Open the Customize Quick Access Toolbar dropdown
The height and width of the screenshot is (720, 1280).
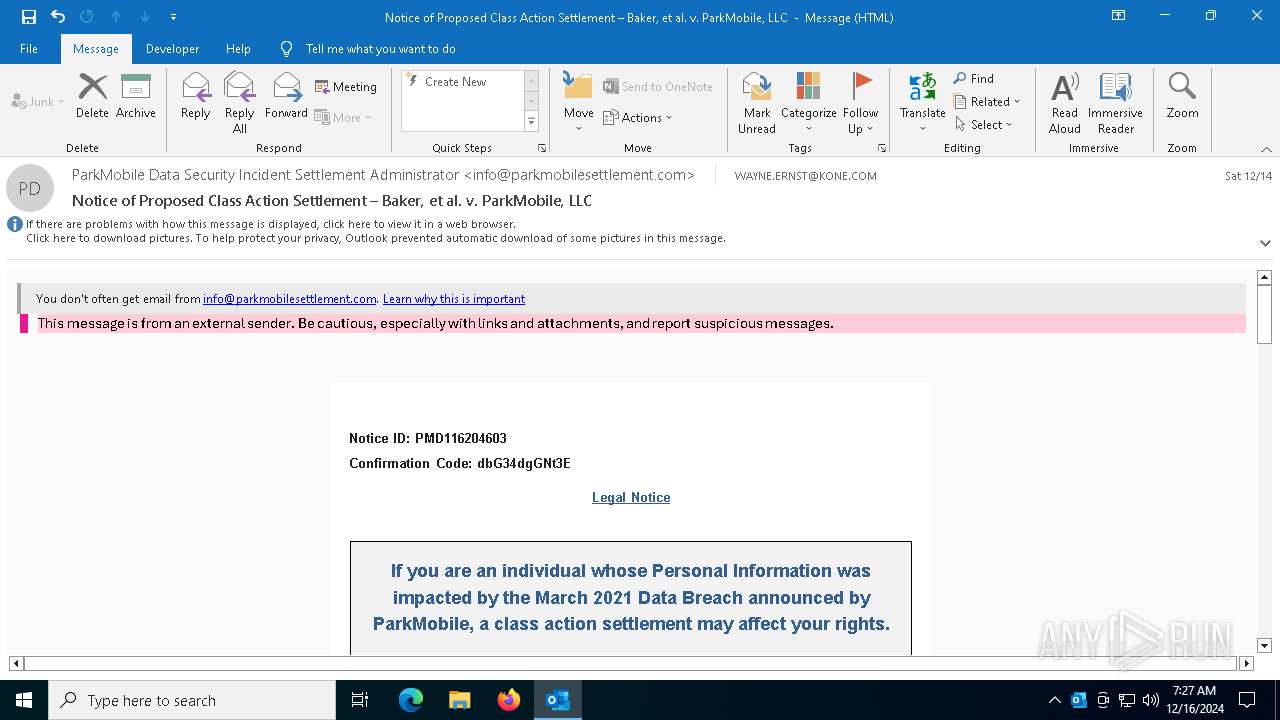(174, 17)
